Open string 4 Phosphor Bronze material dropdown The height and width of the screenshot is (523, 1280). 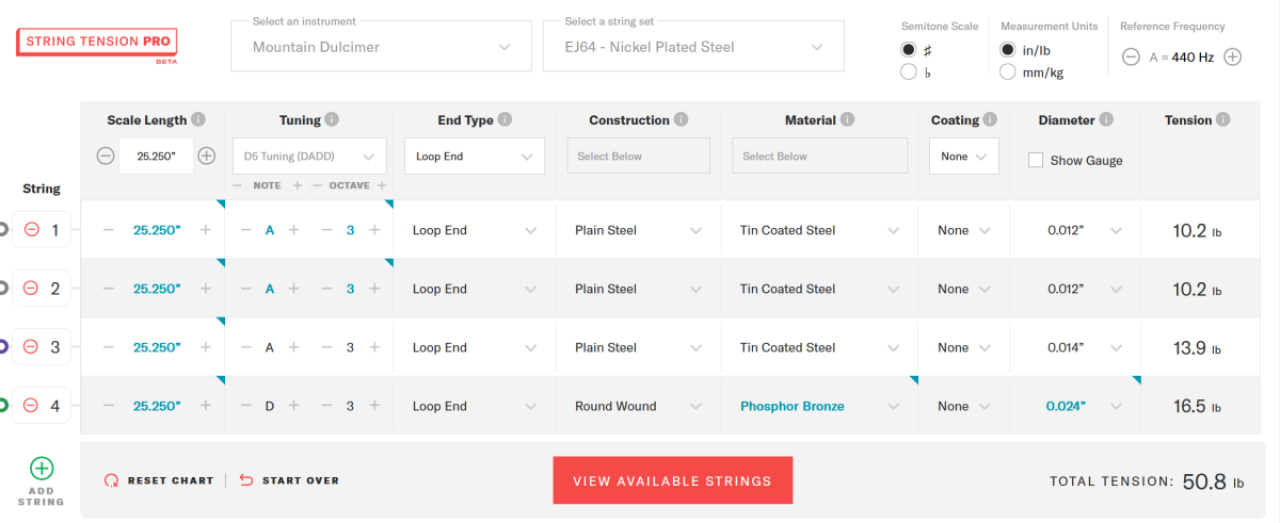pos(816,406)
